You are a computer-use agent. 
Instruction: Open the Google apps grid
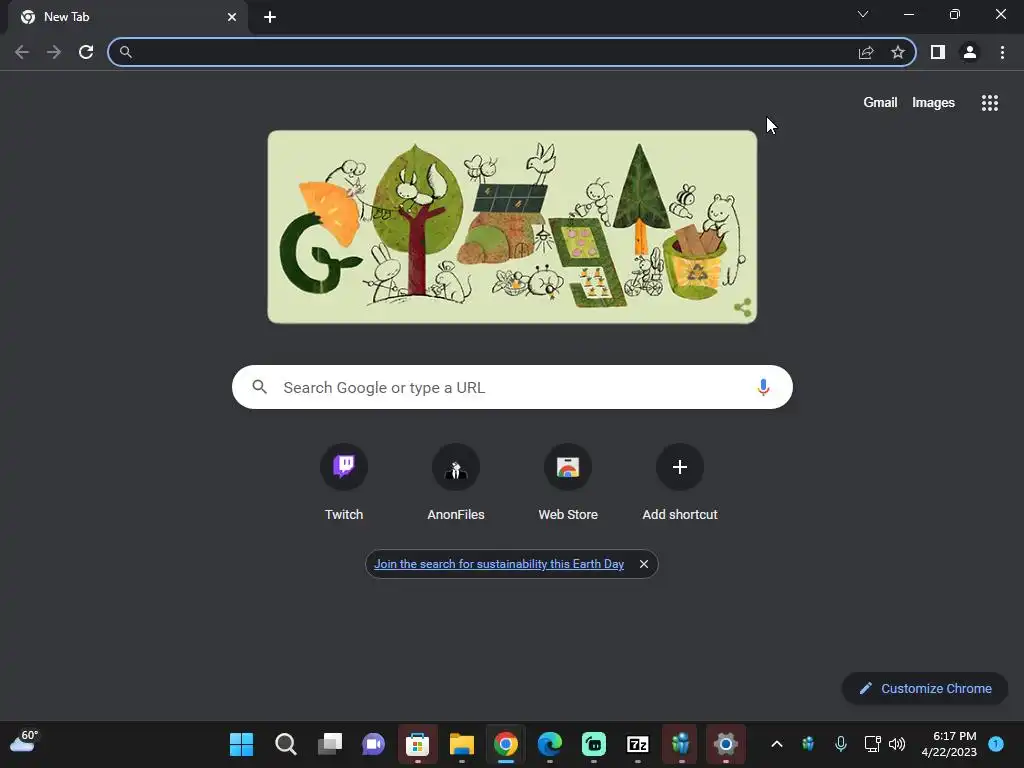pyautogui.click(x=990, y=103)
